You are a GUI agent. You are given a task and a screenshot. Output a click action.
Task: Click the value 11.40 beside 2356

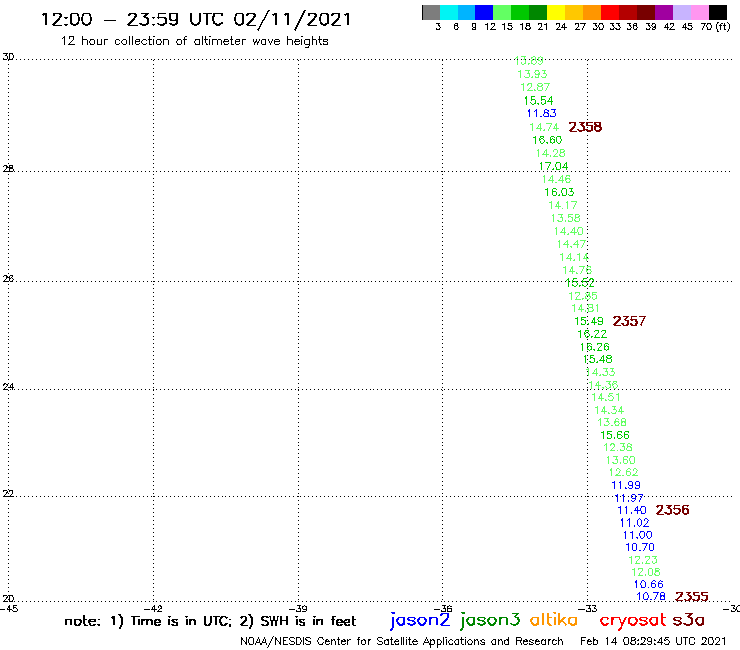click(x=632, y=510)
